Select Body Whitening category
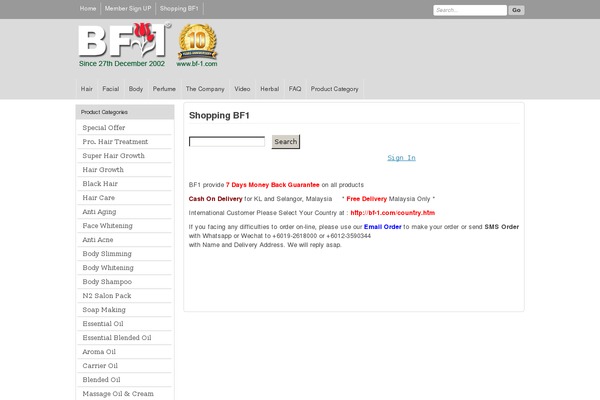This screenshot has height=400, width=600. 125,268
